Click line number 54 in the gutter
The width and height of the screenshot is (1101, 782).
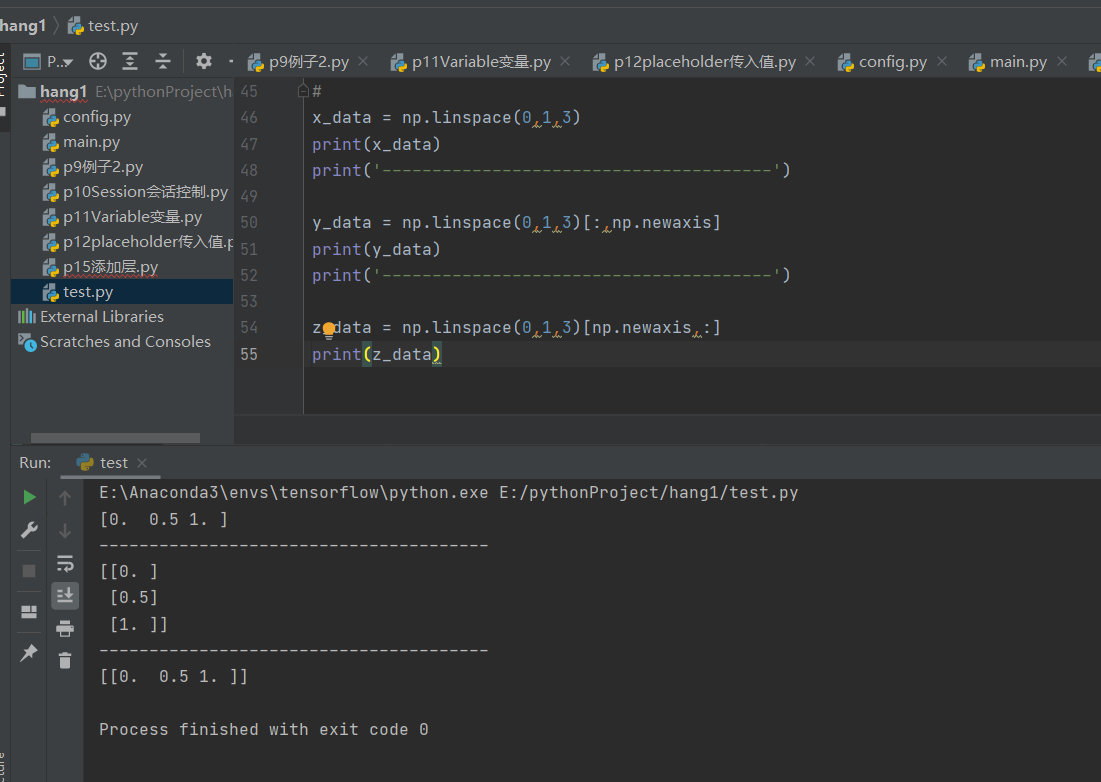coord(249,328)
